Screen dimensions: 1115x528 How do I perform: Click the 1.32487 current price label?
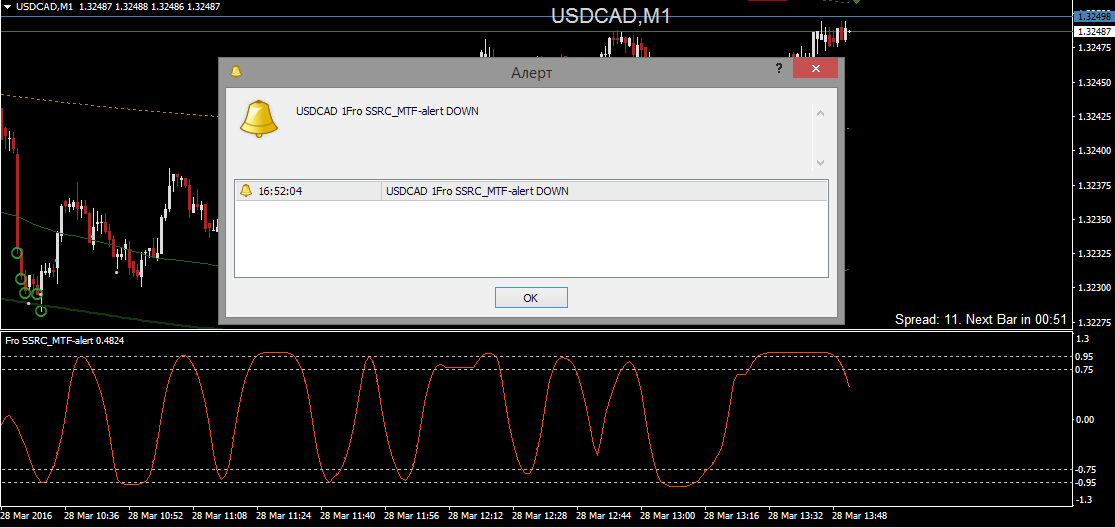pyautogui.click(x=1095, y=32)
